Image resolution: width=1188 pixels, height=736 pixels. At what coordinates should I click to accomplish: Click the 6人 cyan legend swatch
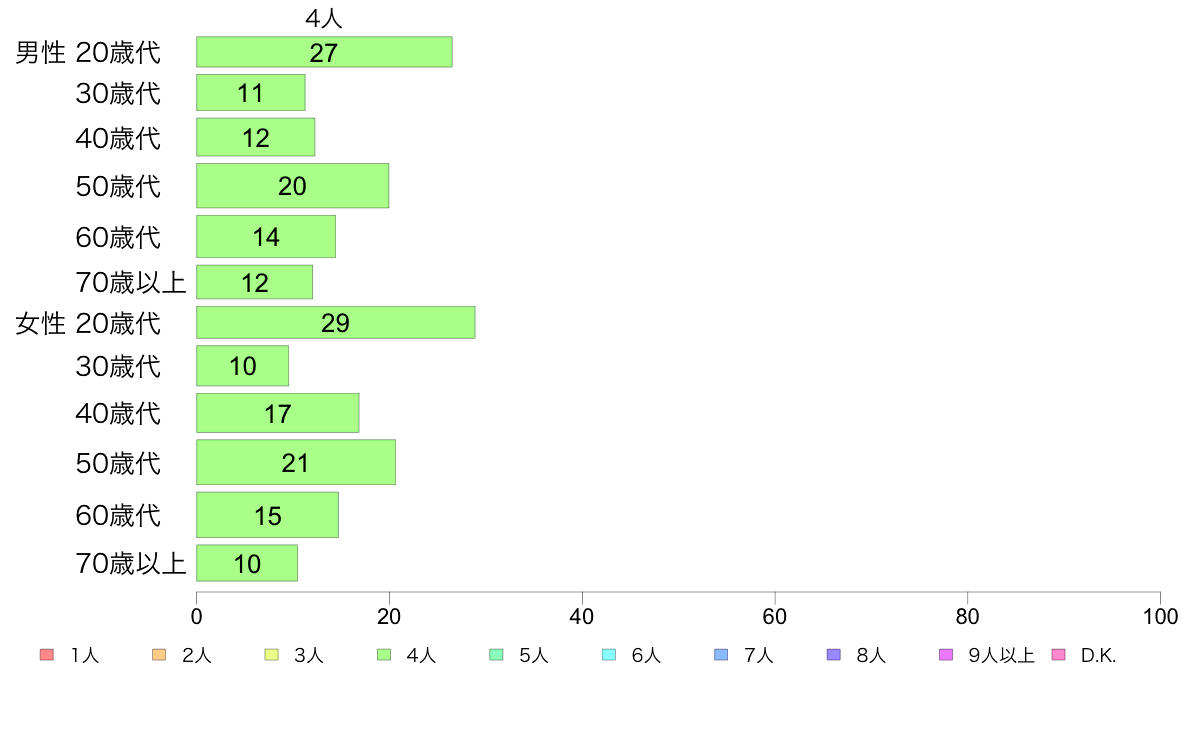tap(608, 655)
